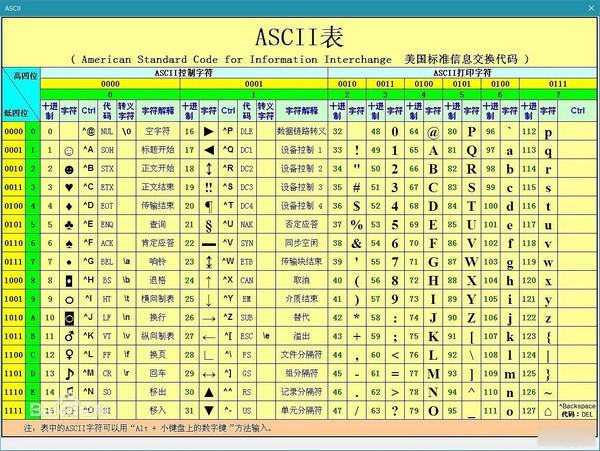Select the right arrow symbol for SUB
Image resolution: width=600 pixels, height=451 pixels.
(x=209, y=317)
